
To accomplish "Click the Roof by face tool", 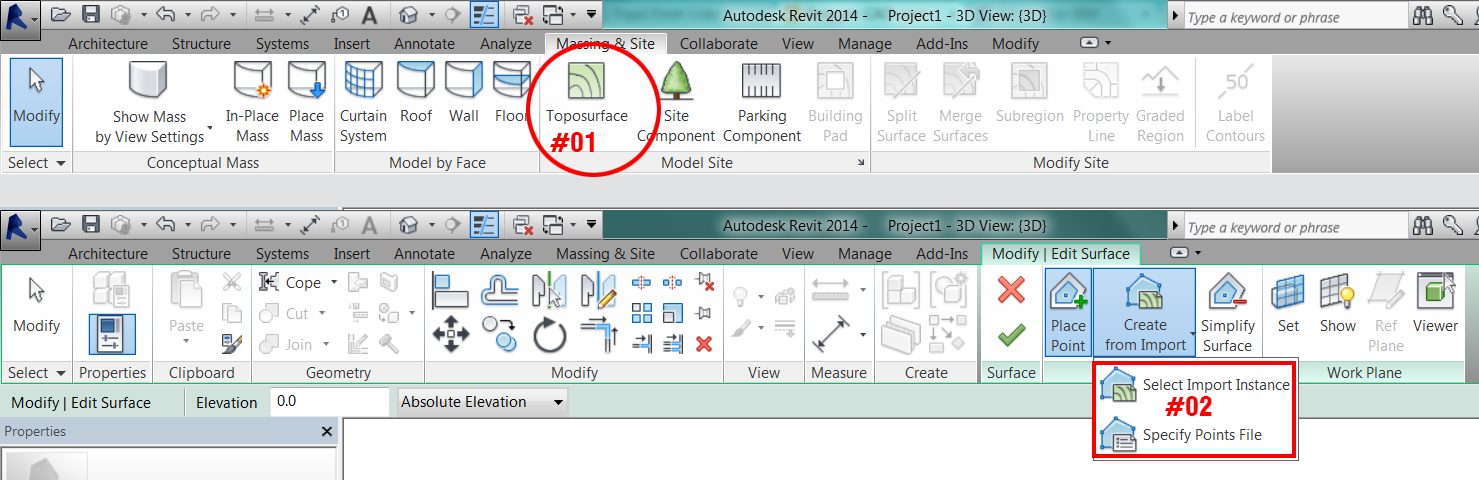I will click(x=416, y=92).
